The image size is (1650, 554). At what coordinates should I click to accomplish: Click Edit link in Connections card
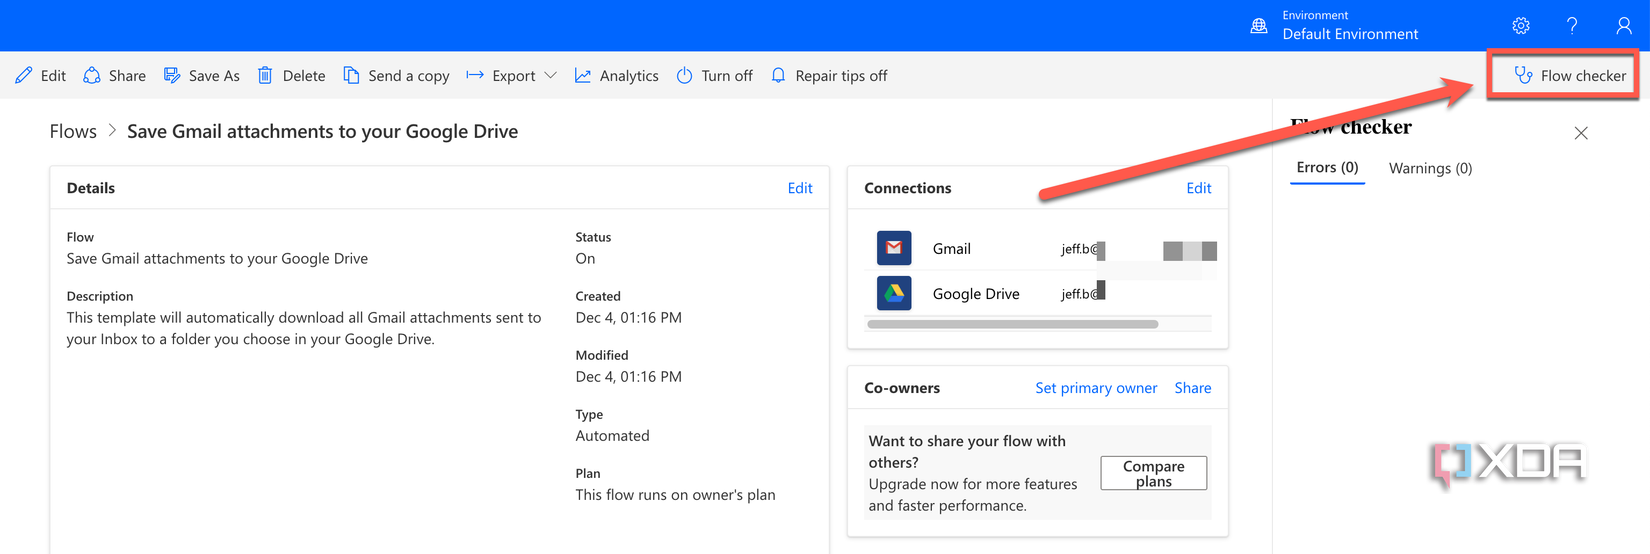click(x=1199, y=188)
